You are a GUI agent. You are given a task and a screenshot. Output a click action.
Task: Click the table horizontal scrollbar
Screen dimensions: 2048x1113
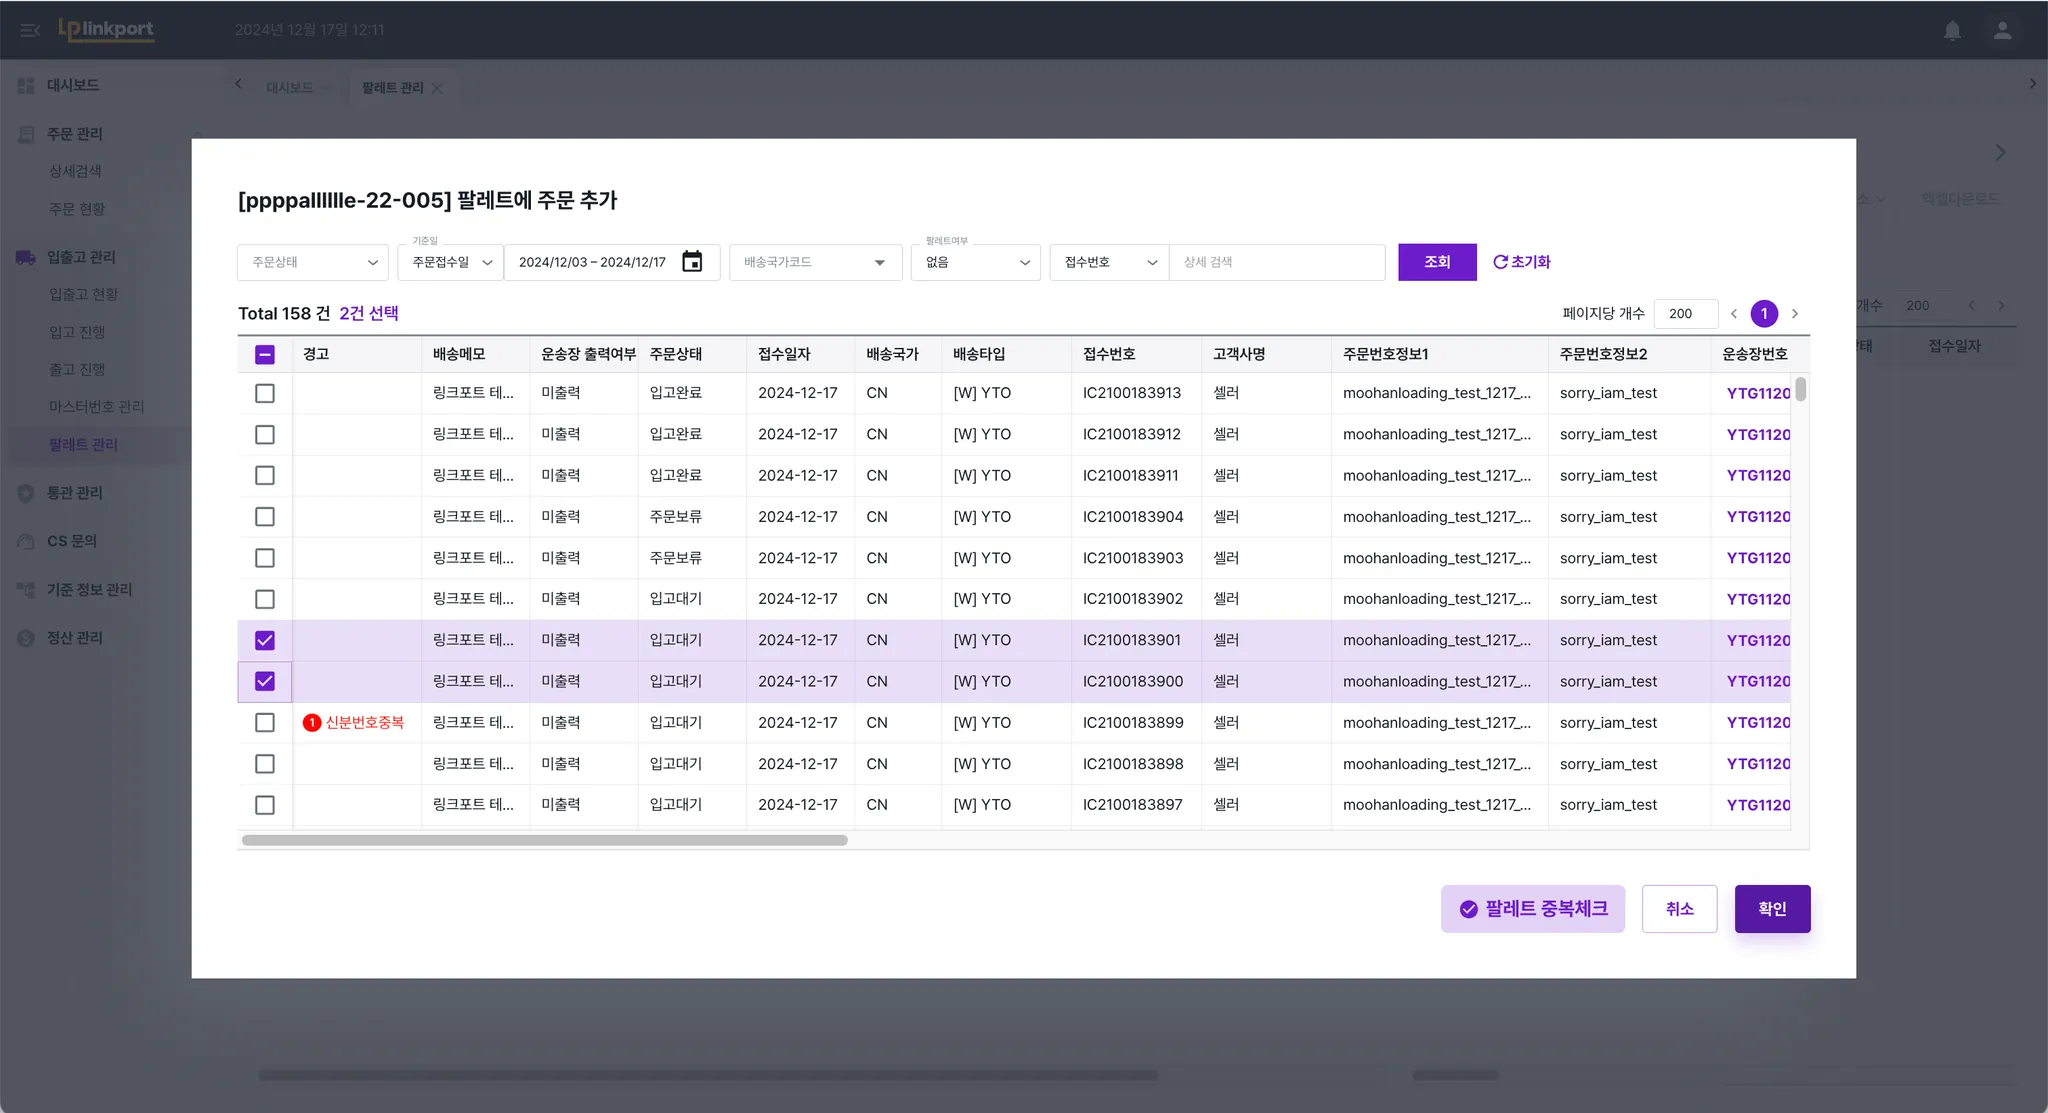(x=545, y=841)
